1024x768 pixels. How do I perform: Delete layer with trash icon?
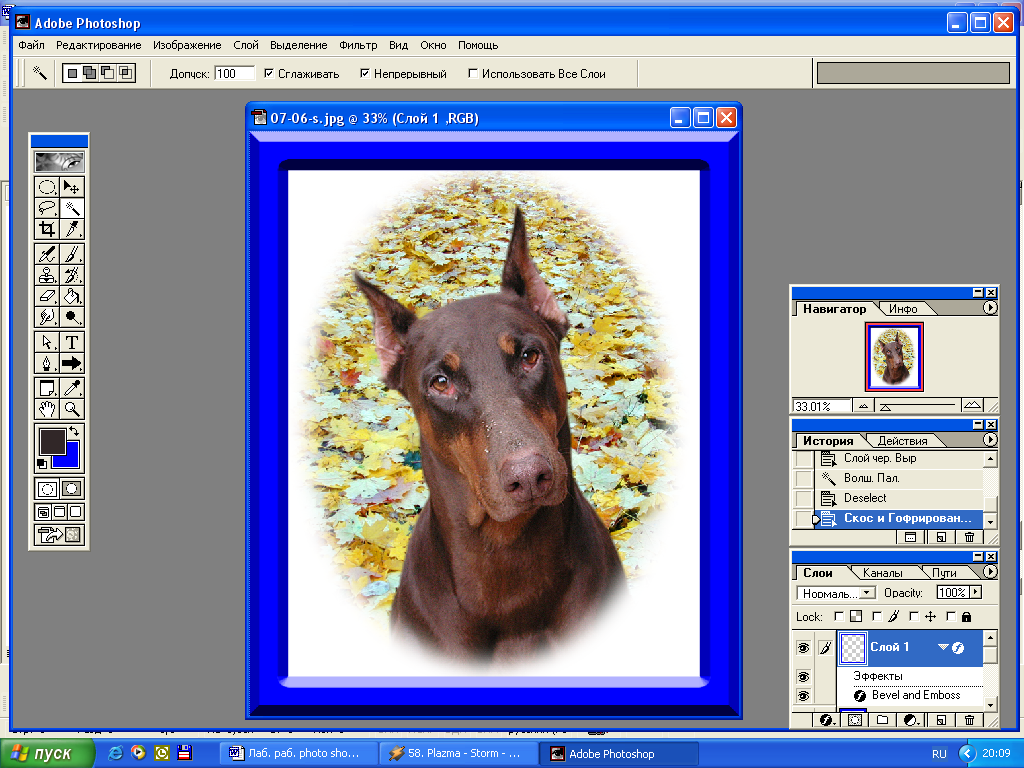coord(970,720)
